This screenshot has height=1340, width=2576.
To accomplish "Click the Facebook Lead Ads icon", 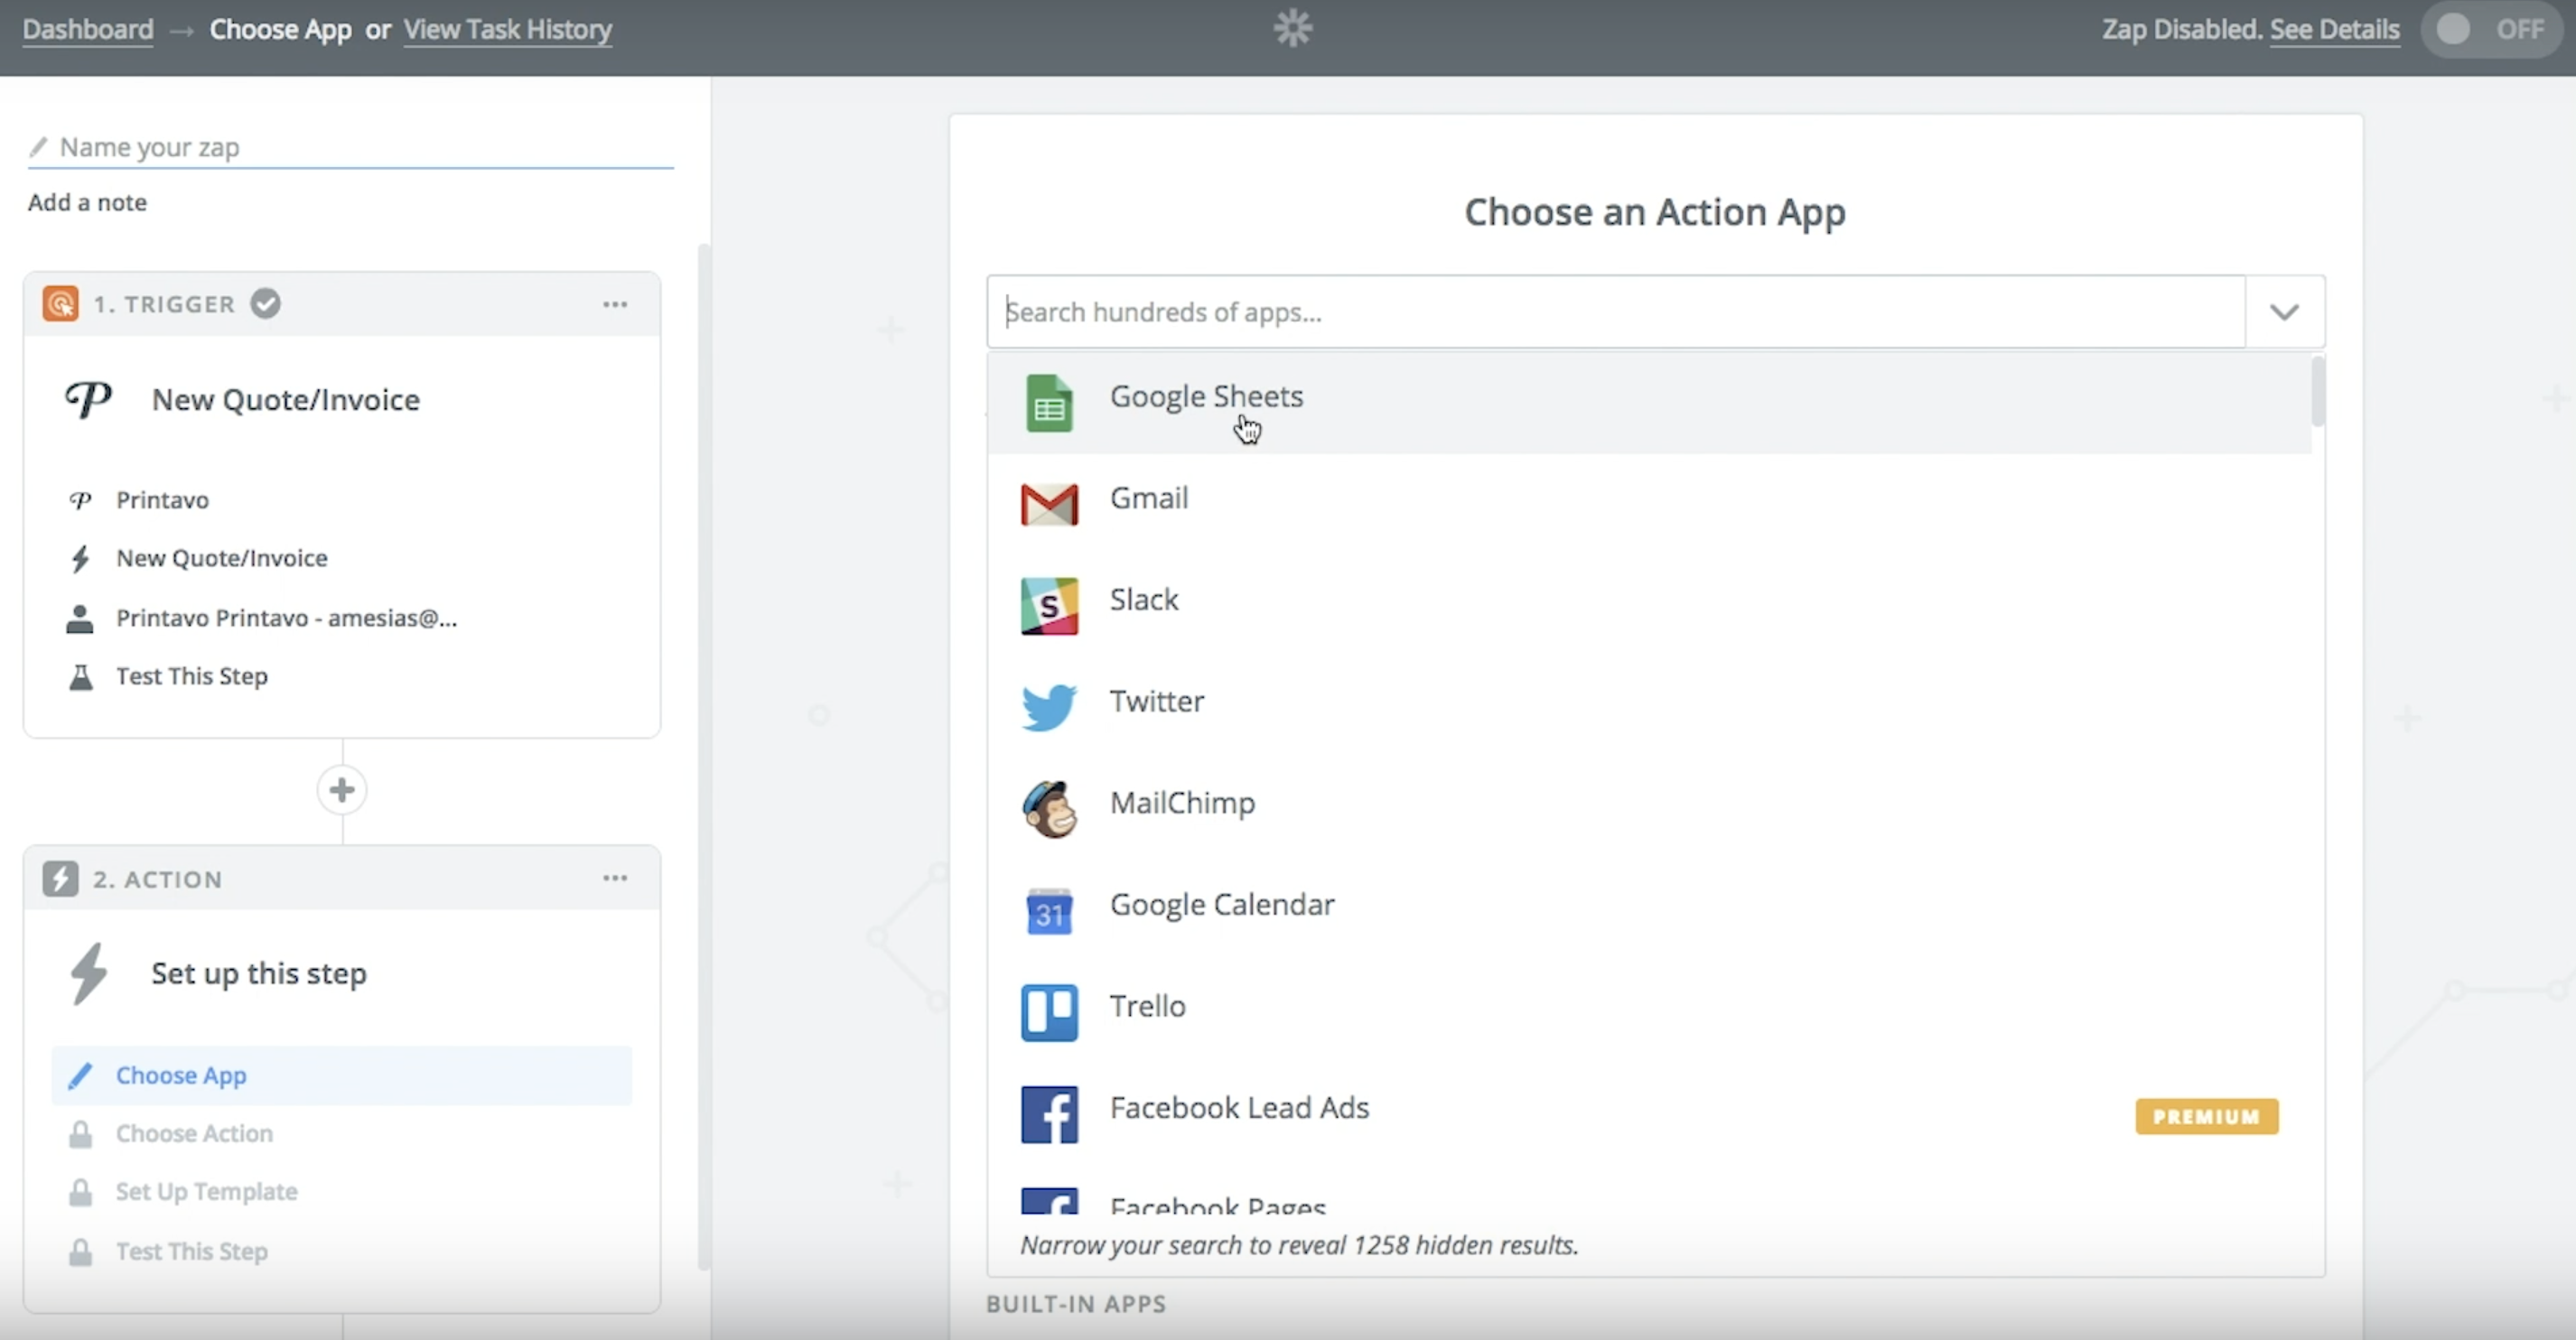I will pos(1049,1114).
